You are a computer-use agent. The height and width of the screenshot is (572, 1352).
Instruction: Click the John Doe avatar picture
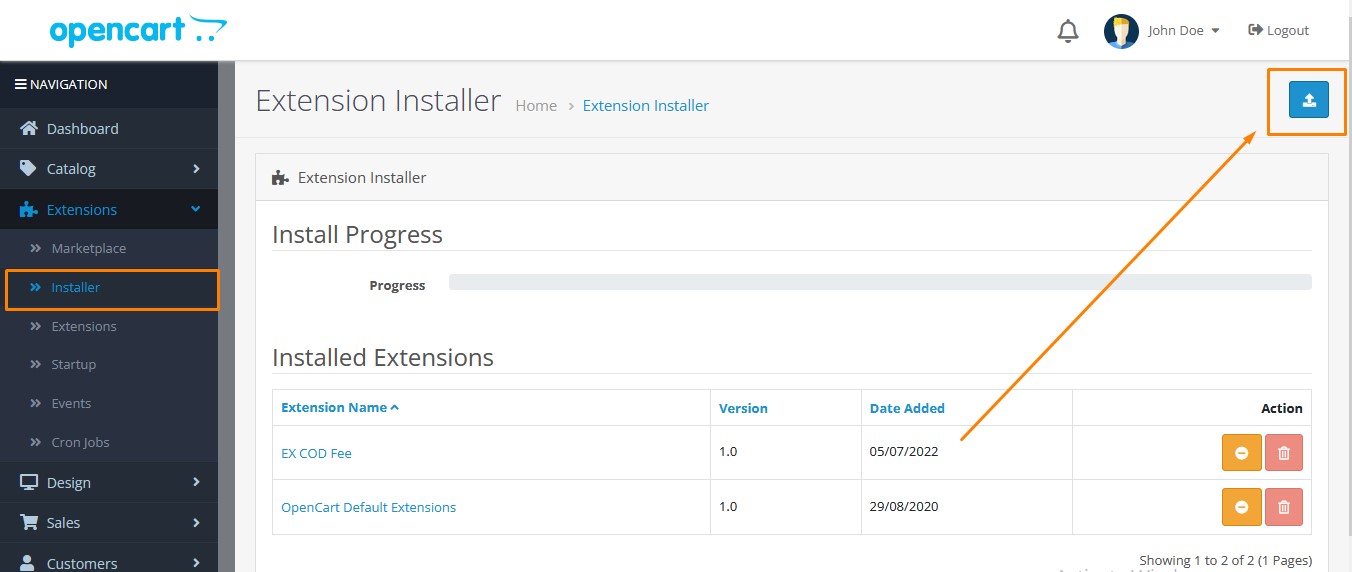1121,31
